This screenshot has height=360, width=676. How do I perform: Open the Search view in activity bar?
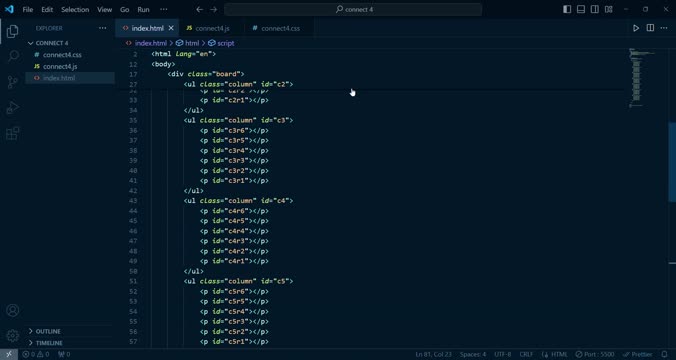point(13,56)
